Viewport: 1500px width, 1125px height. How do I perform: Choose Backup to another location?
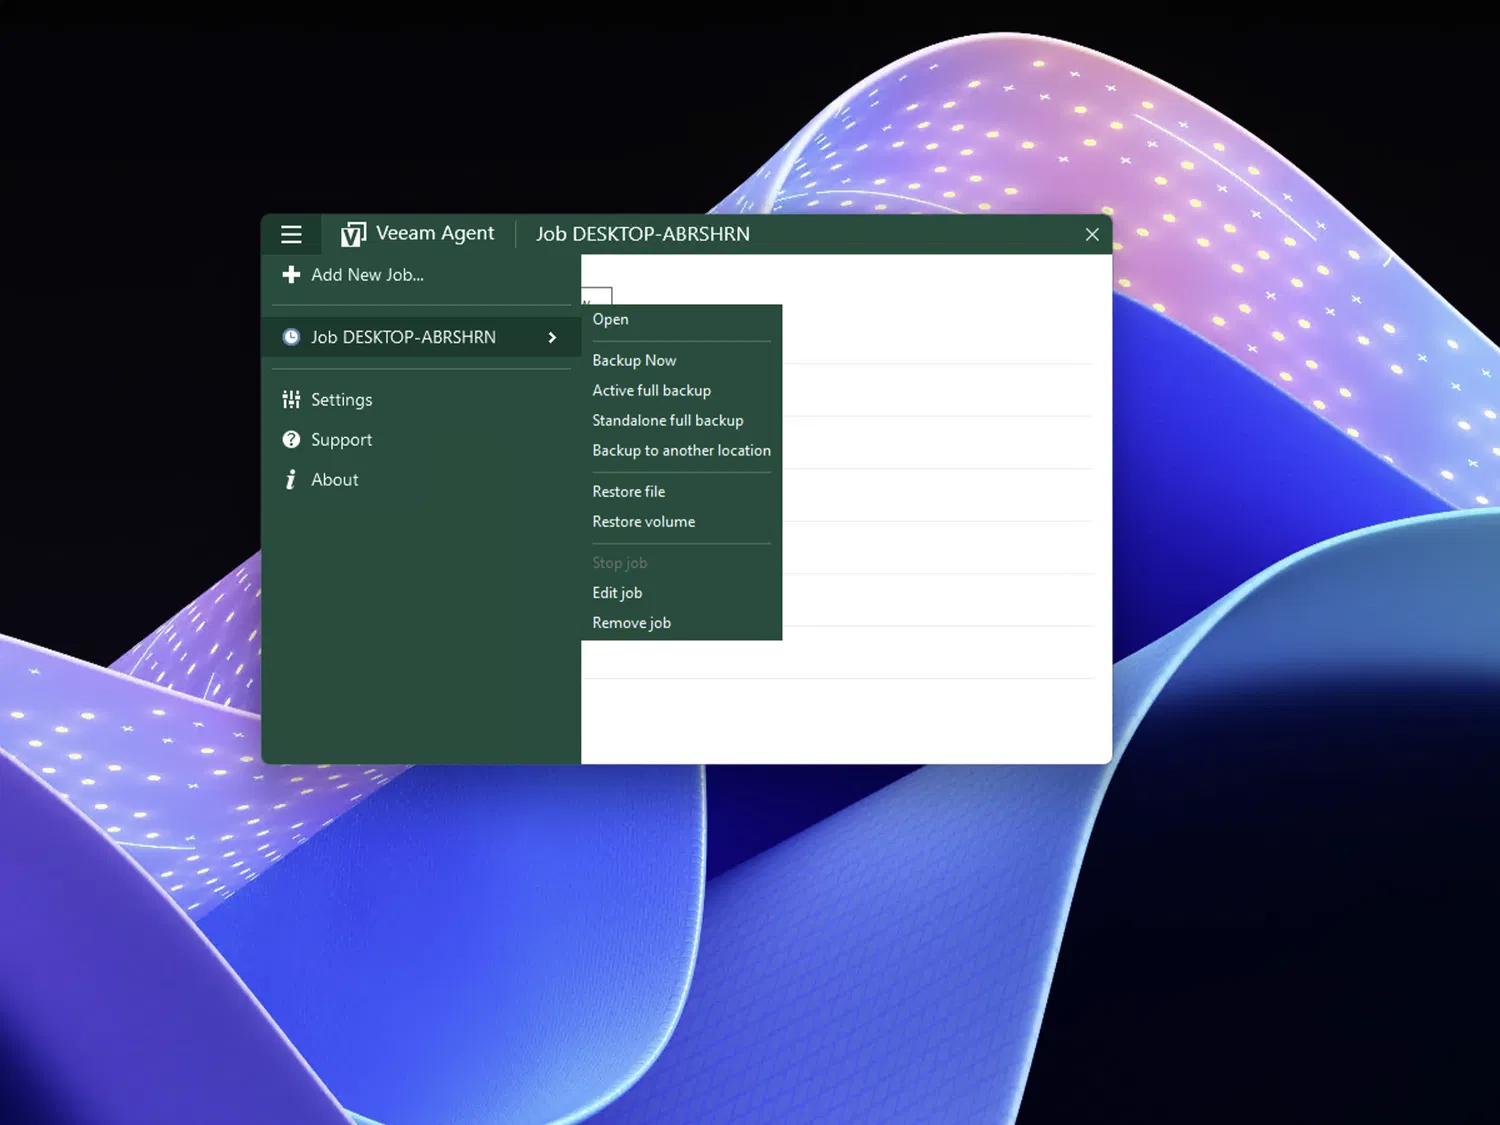[x=681, y=450]
